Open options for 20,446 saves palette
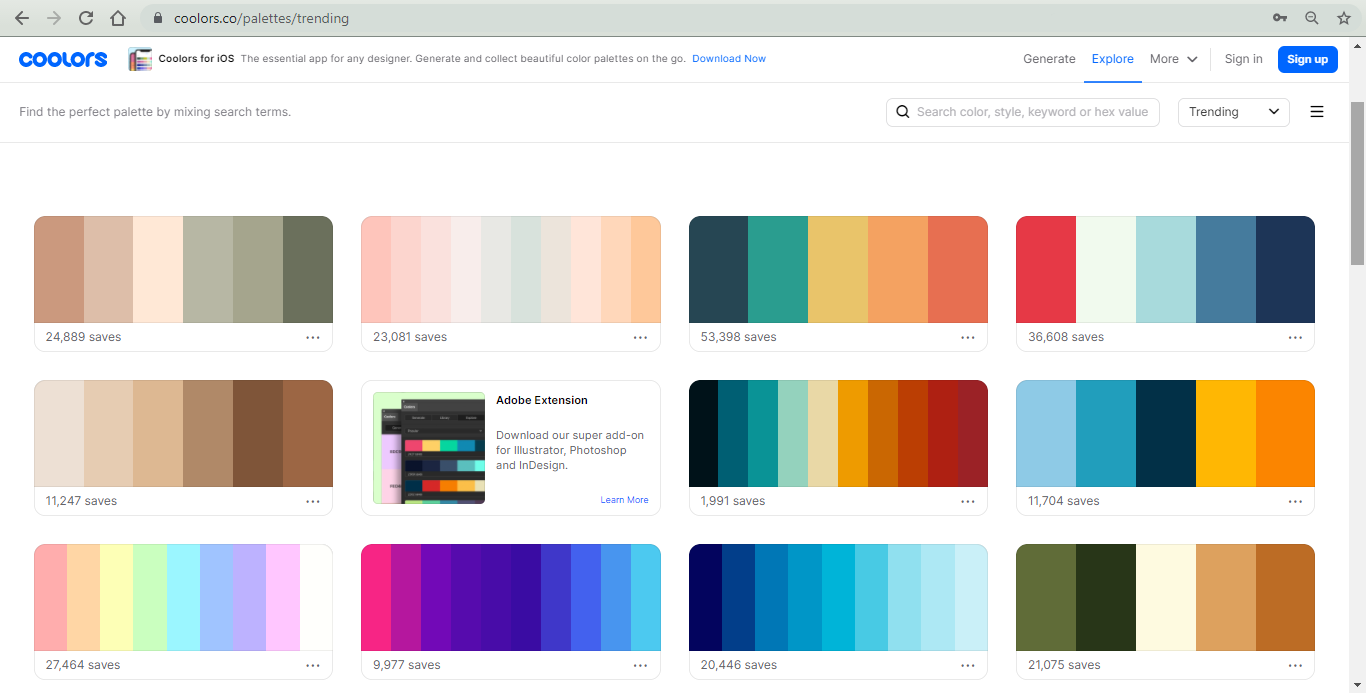The height and width of the screenshot is (693, 1366). point(968,665)
